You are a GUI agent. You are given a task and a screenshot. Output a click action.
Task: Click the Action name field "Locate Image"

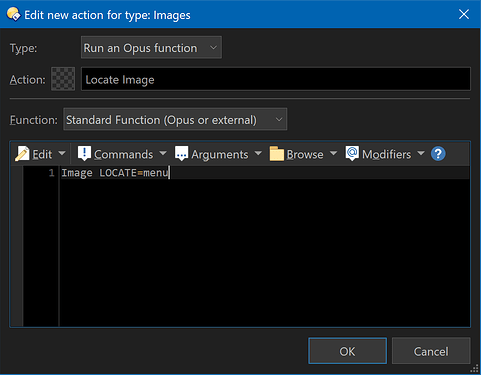(x=276, y=79)
